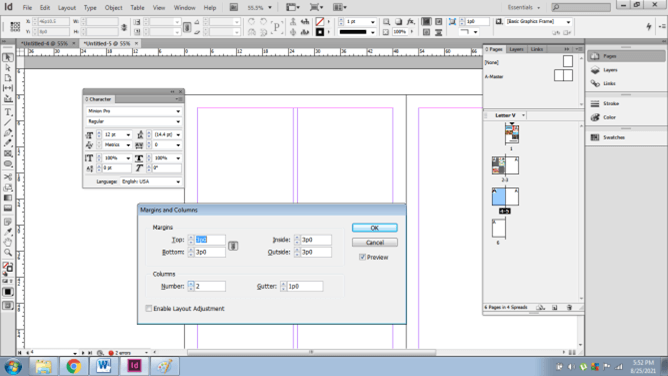Select the page 6 thumbnail in Pages panel
This screenshot has width=668, height=376.
point(498,228)
